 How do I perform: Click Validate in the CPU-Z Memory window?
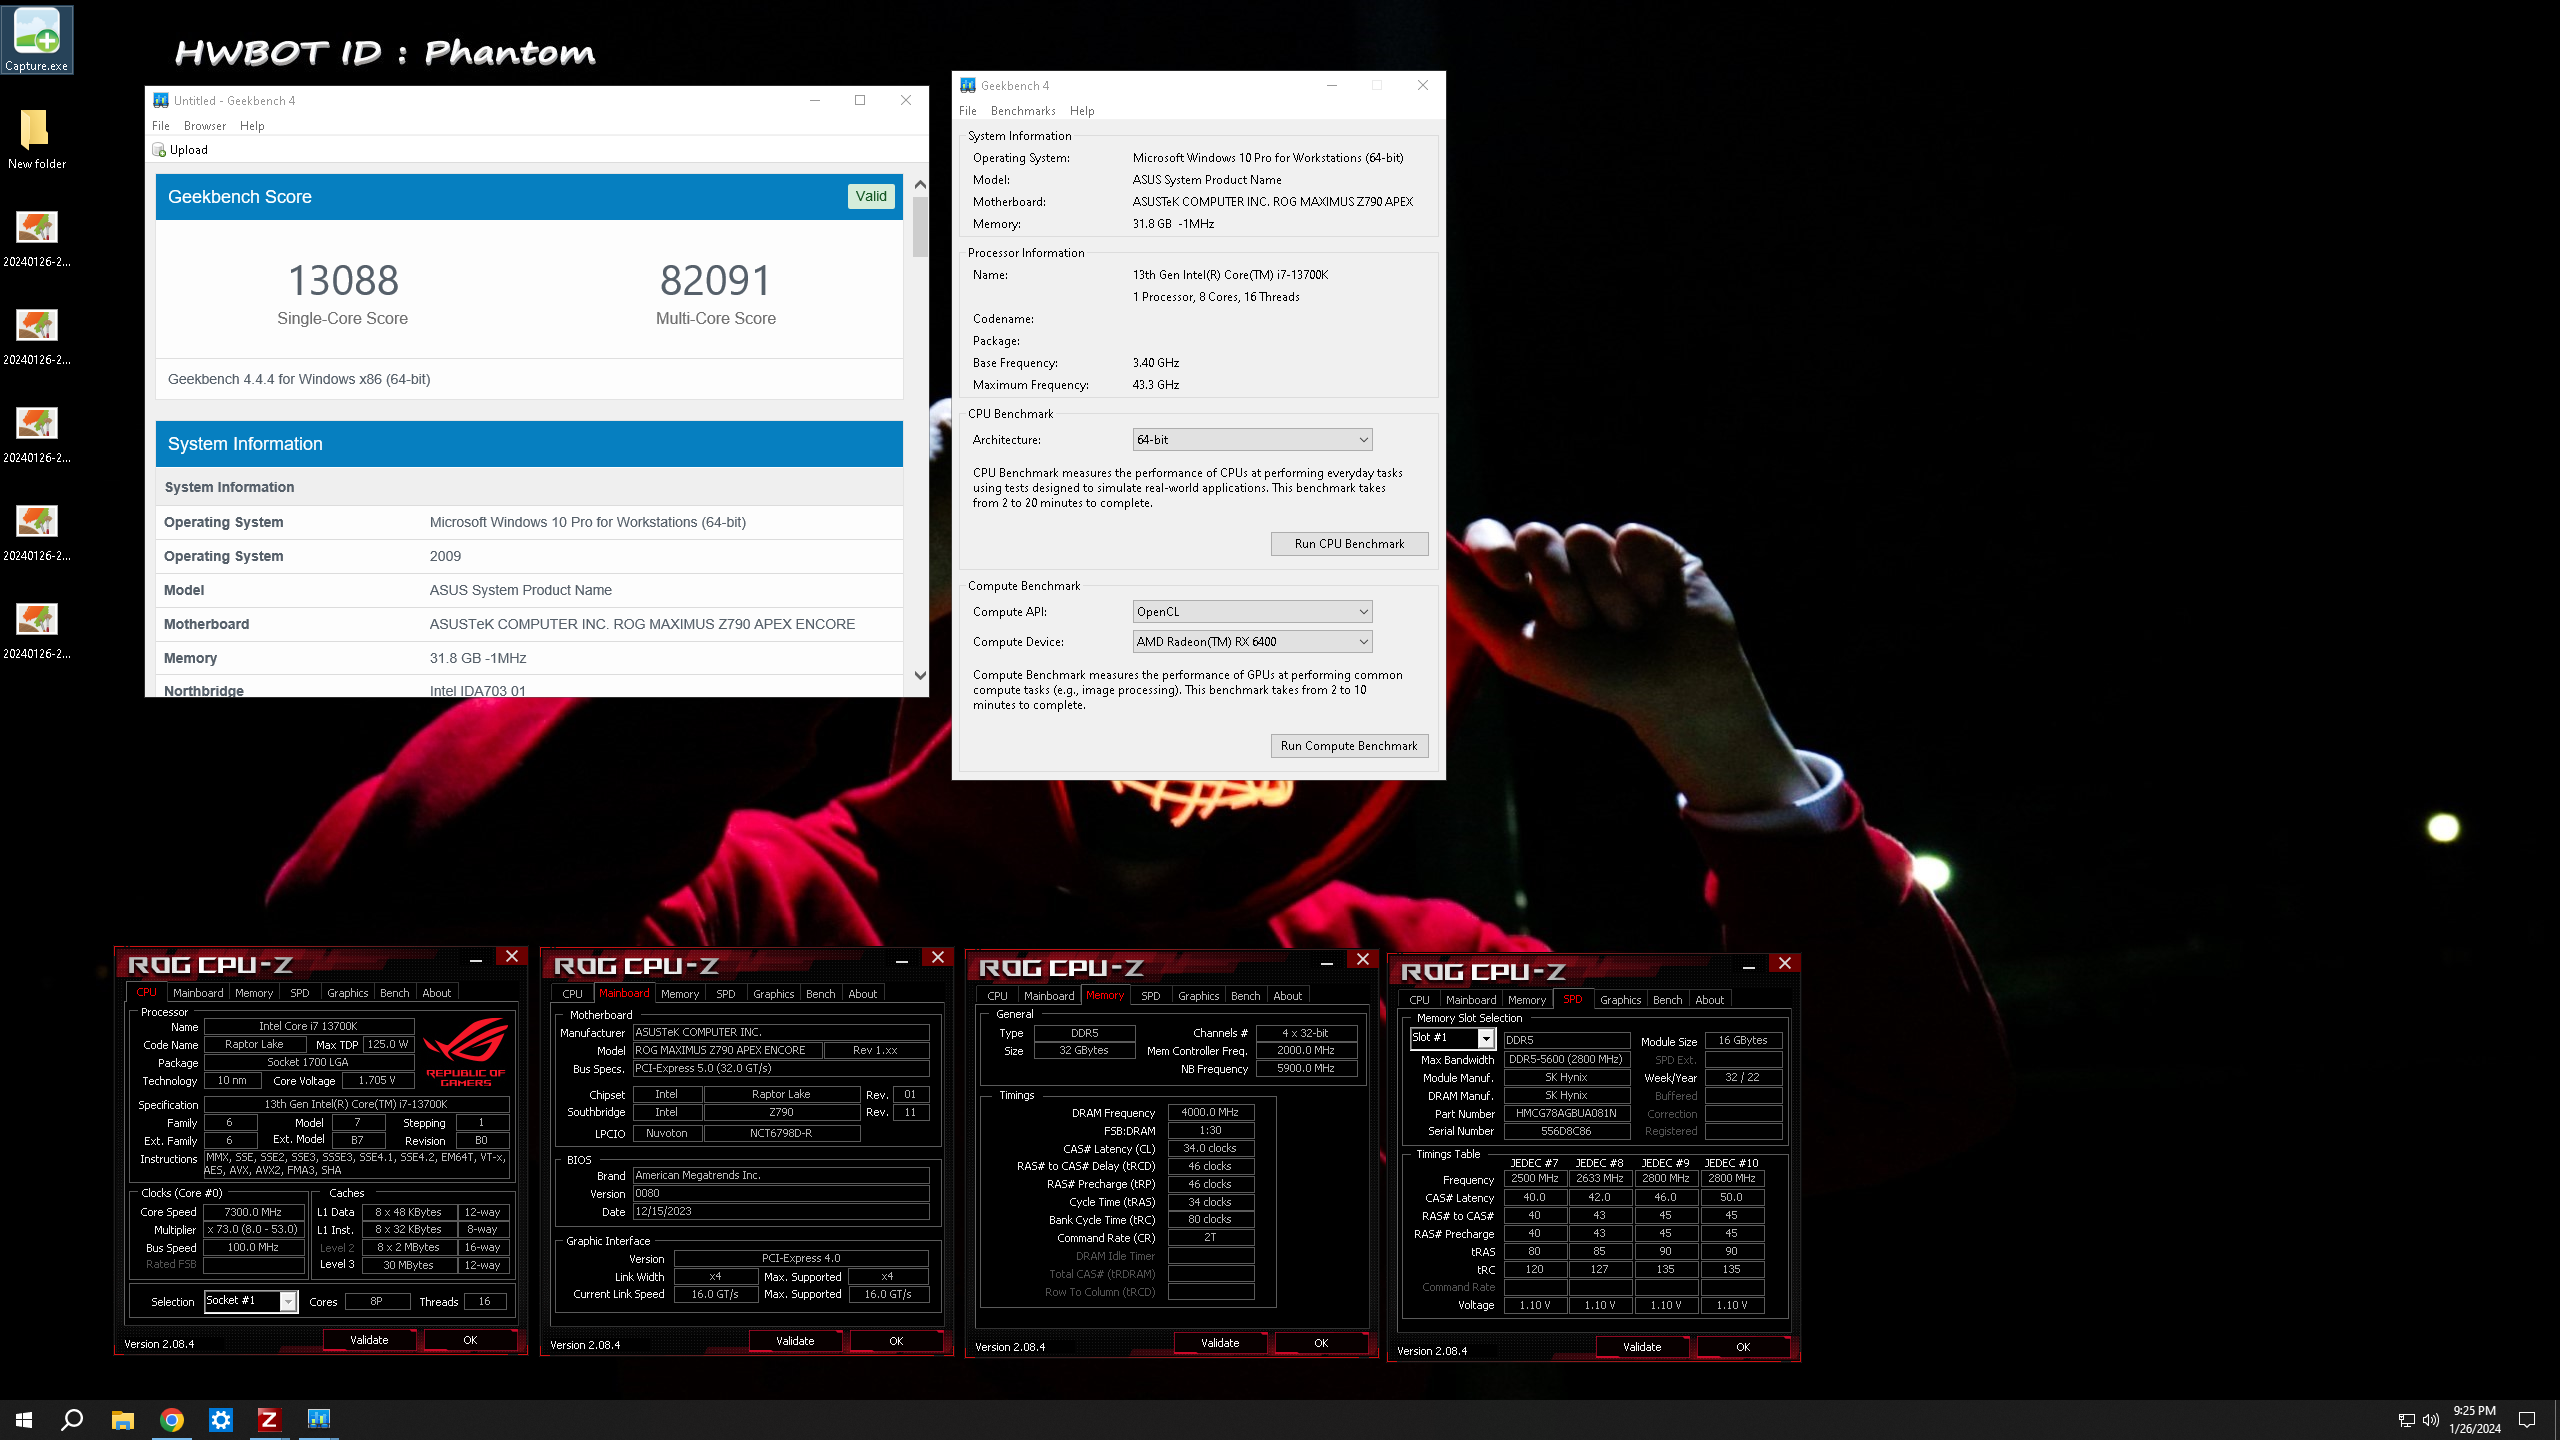pos(1220,1343)
